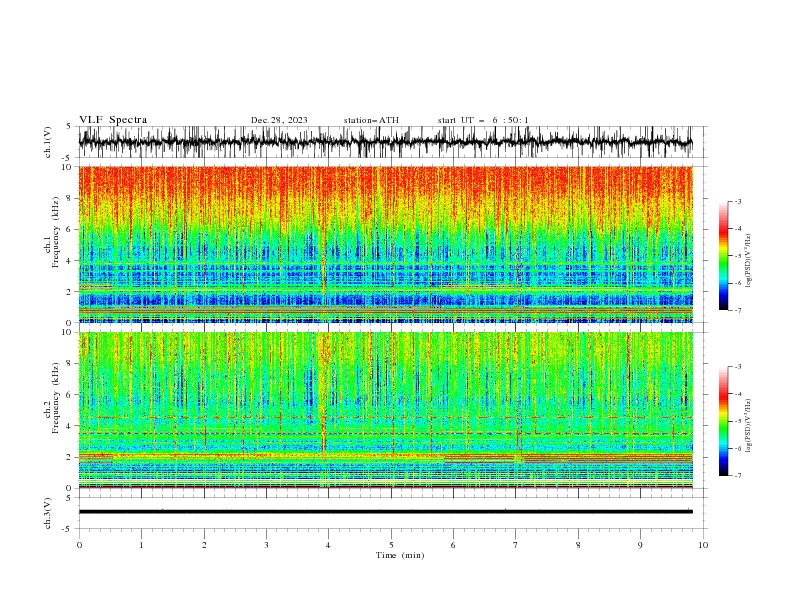Click the 'VLF Spectra' plot title
Image resolution: width=792 pixels, height=612 pixels.
tap(113, 120)
